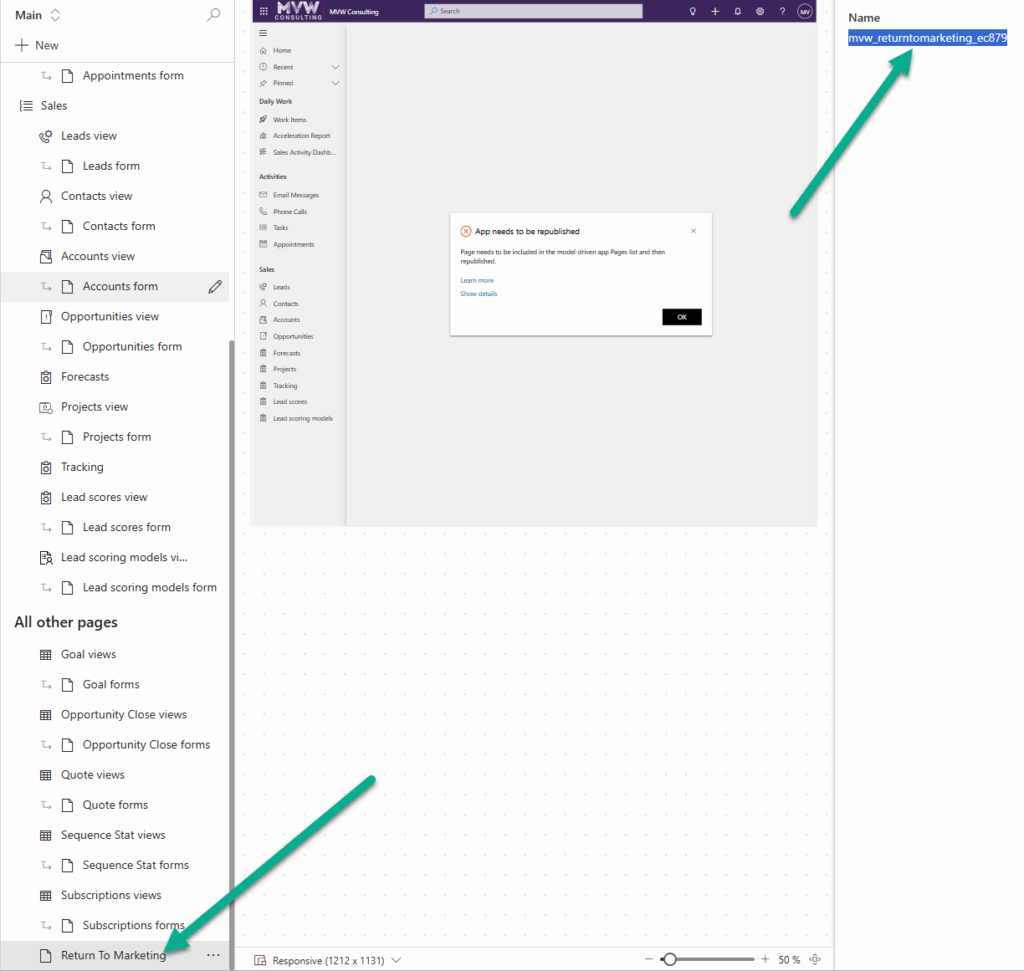The height and width of the screenshot is (971, 1024).
Task: Open the app launcher waffle icon
Action: pos(263,11)
